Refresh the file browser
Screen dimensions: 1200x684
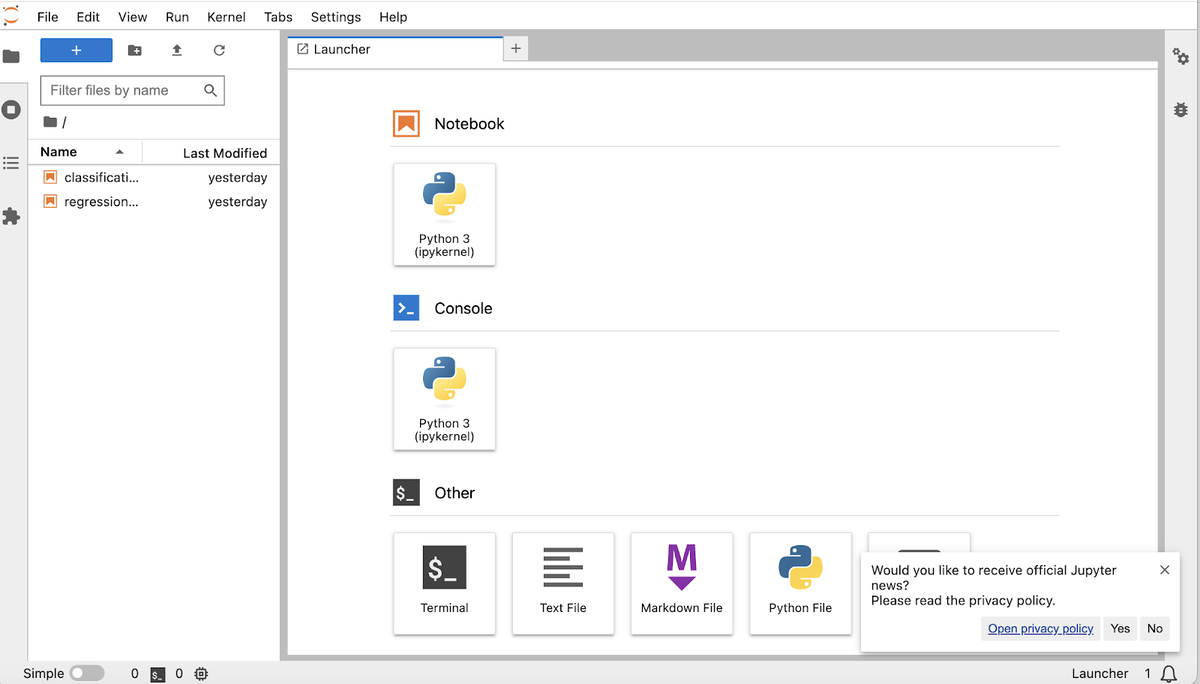pyautogui.click(x=219, y=50)
